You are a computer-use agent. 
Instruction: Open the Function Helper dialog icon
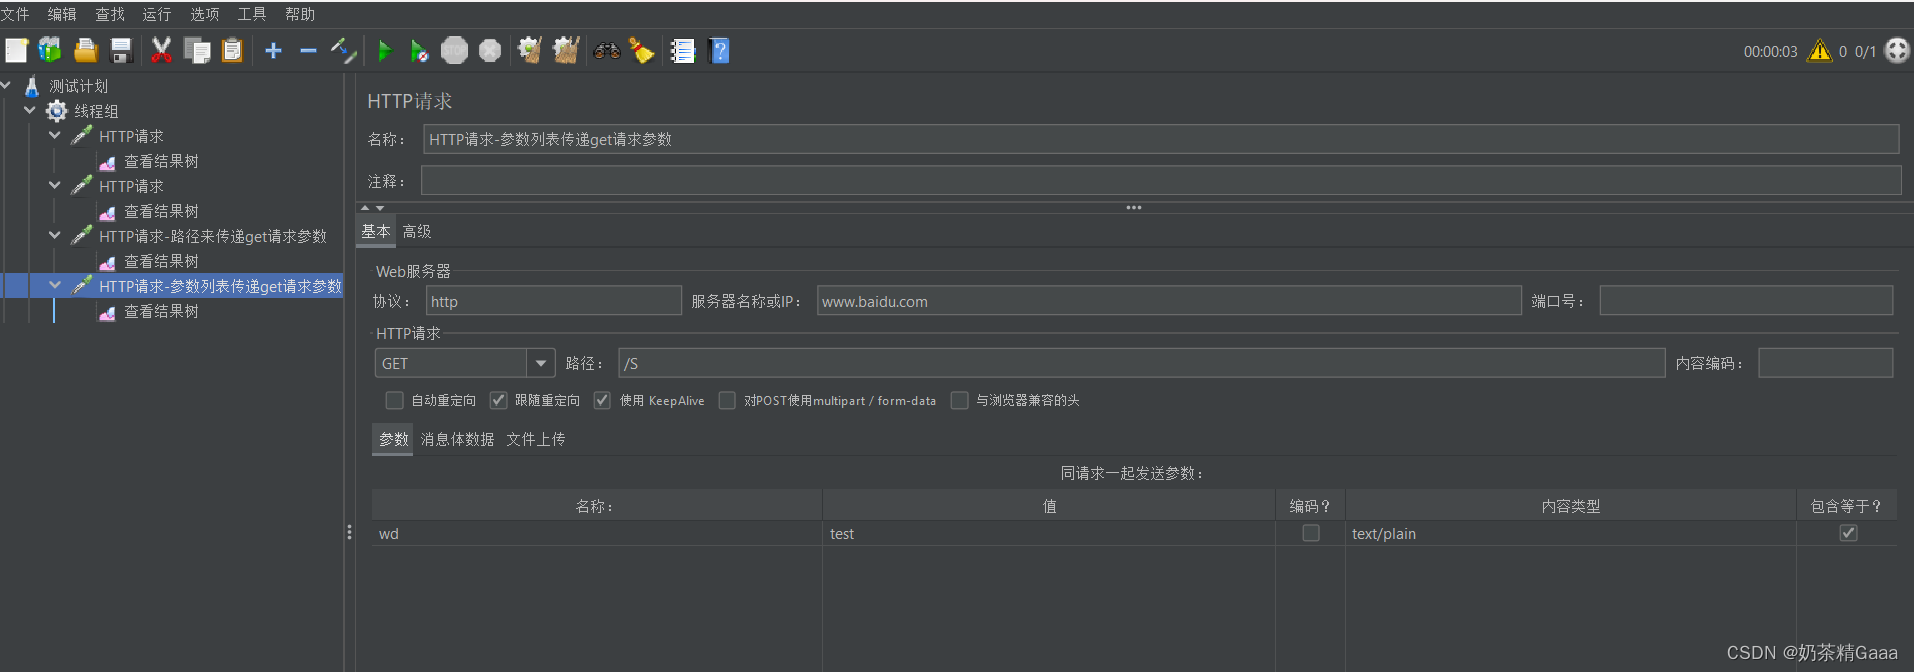click(682, 50)
